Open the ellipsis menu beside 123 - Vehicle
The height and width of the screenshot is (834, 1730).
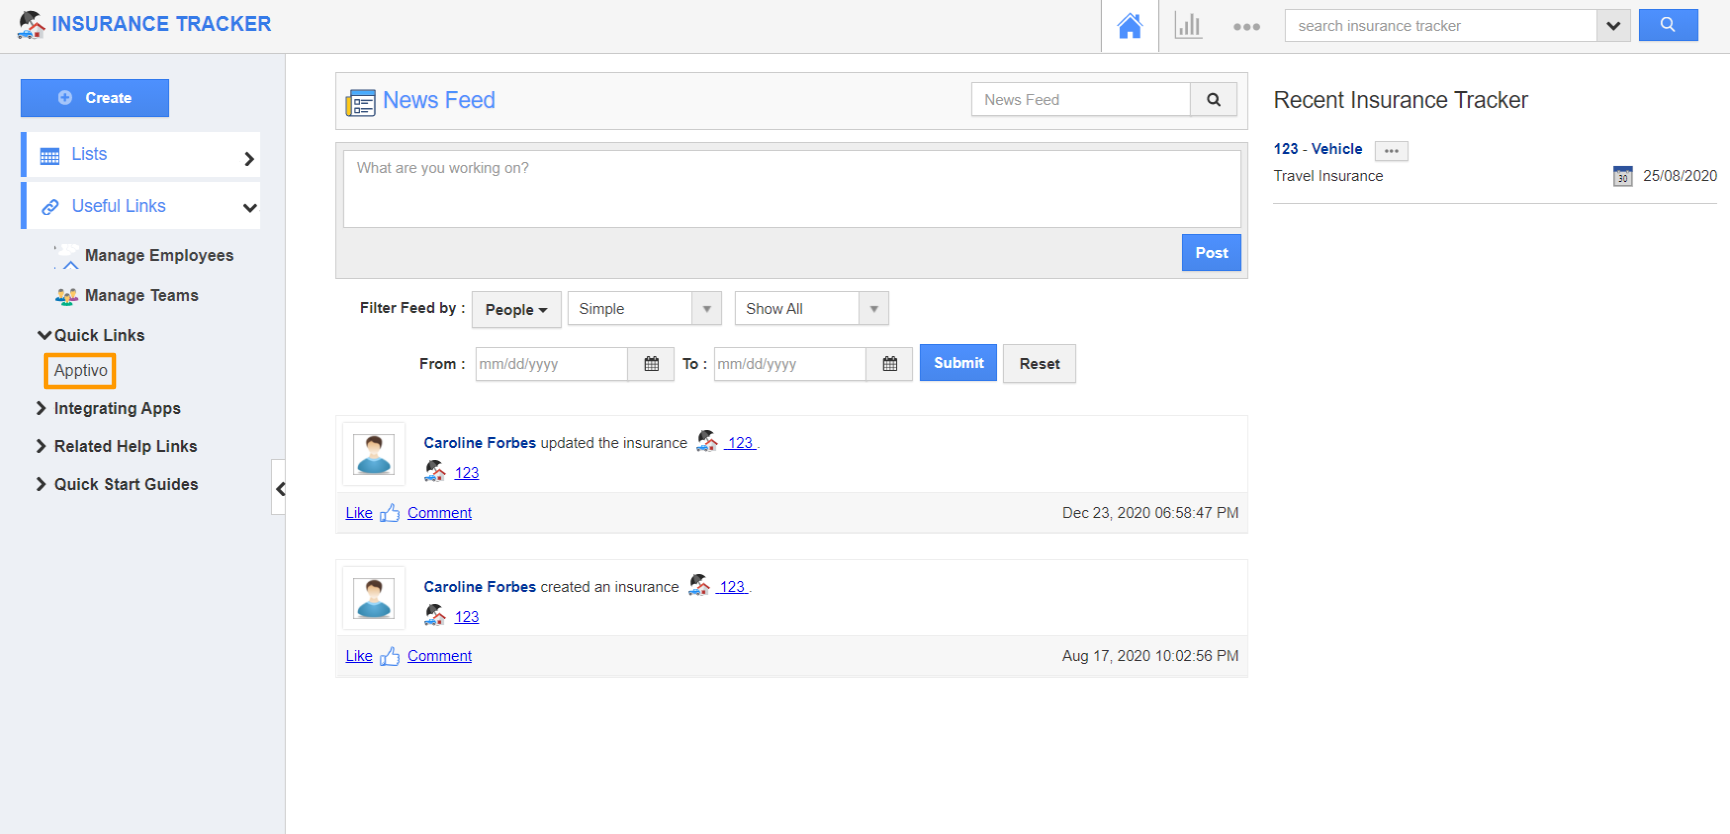(x=1391, y=151)
